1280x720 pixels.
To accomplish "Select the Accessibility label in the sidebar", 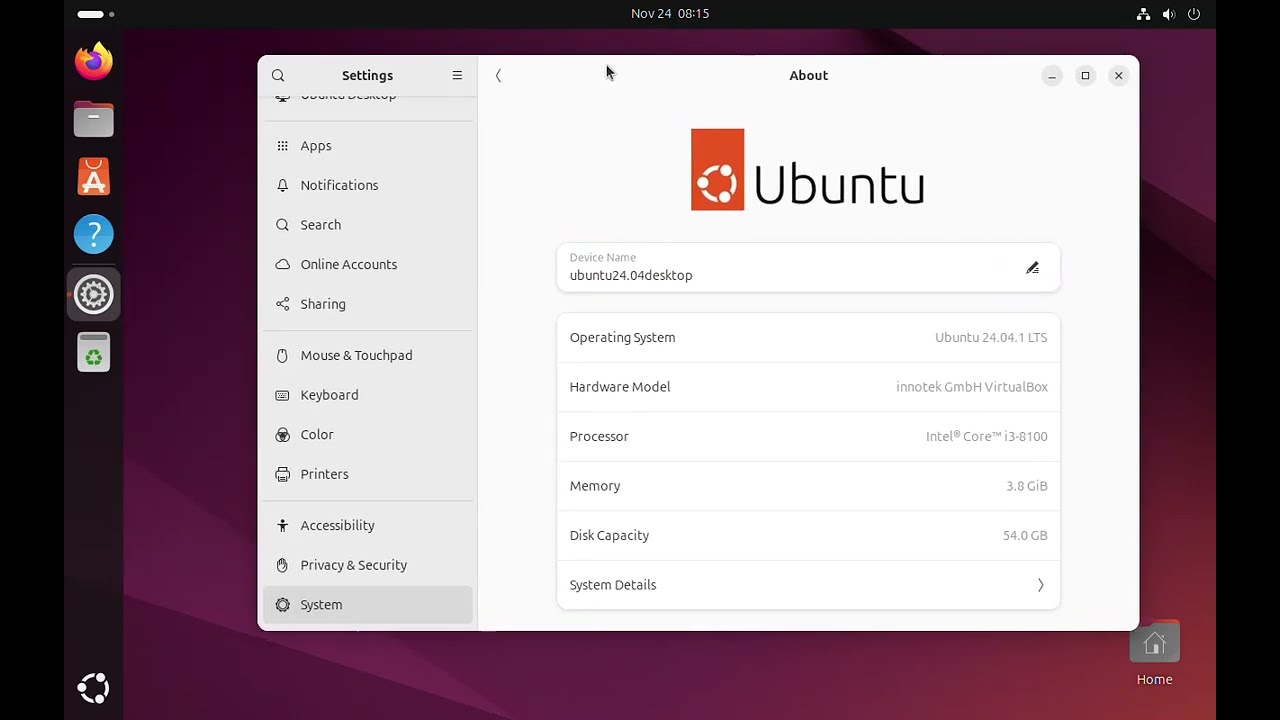I will 337,525.
